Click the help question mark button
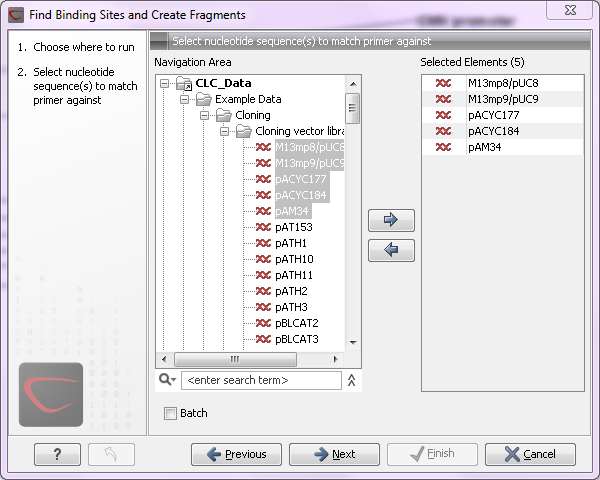The height and width of the screenshot is (480, 600). coord(57,454)
